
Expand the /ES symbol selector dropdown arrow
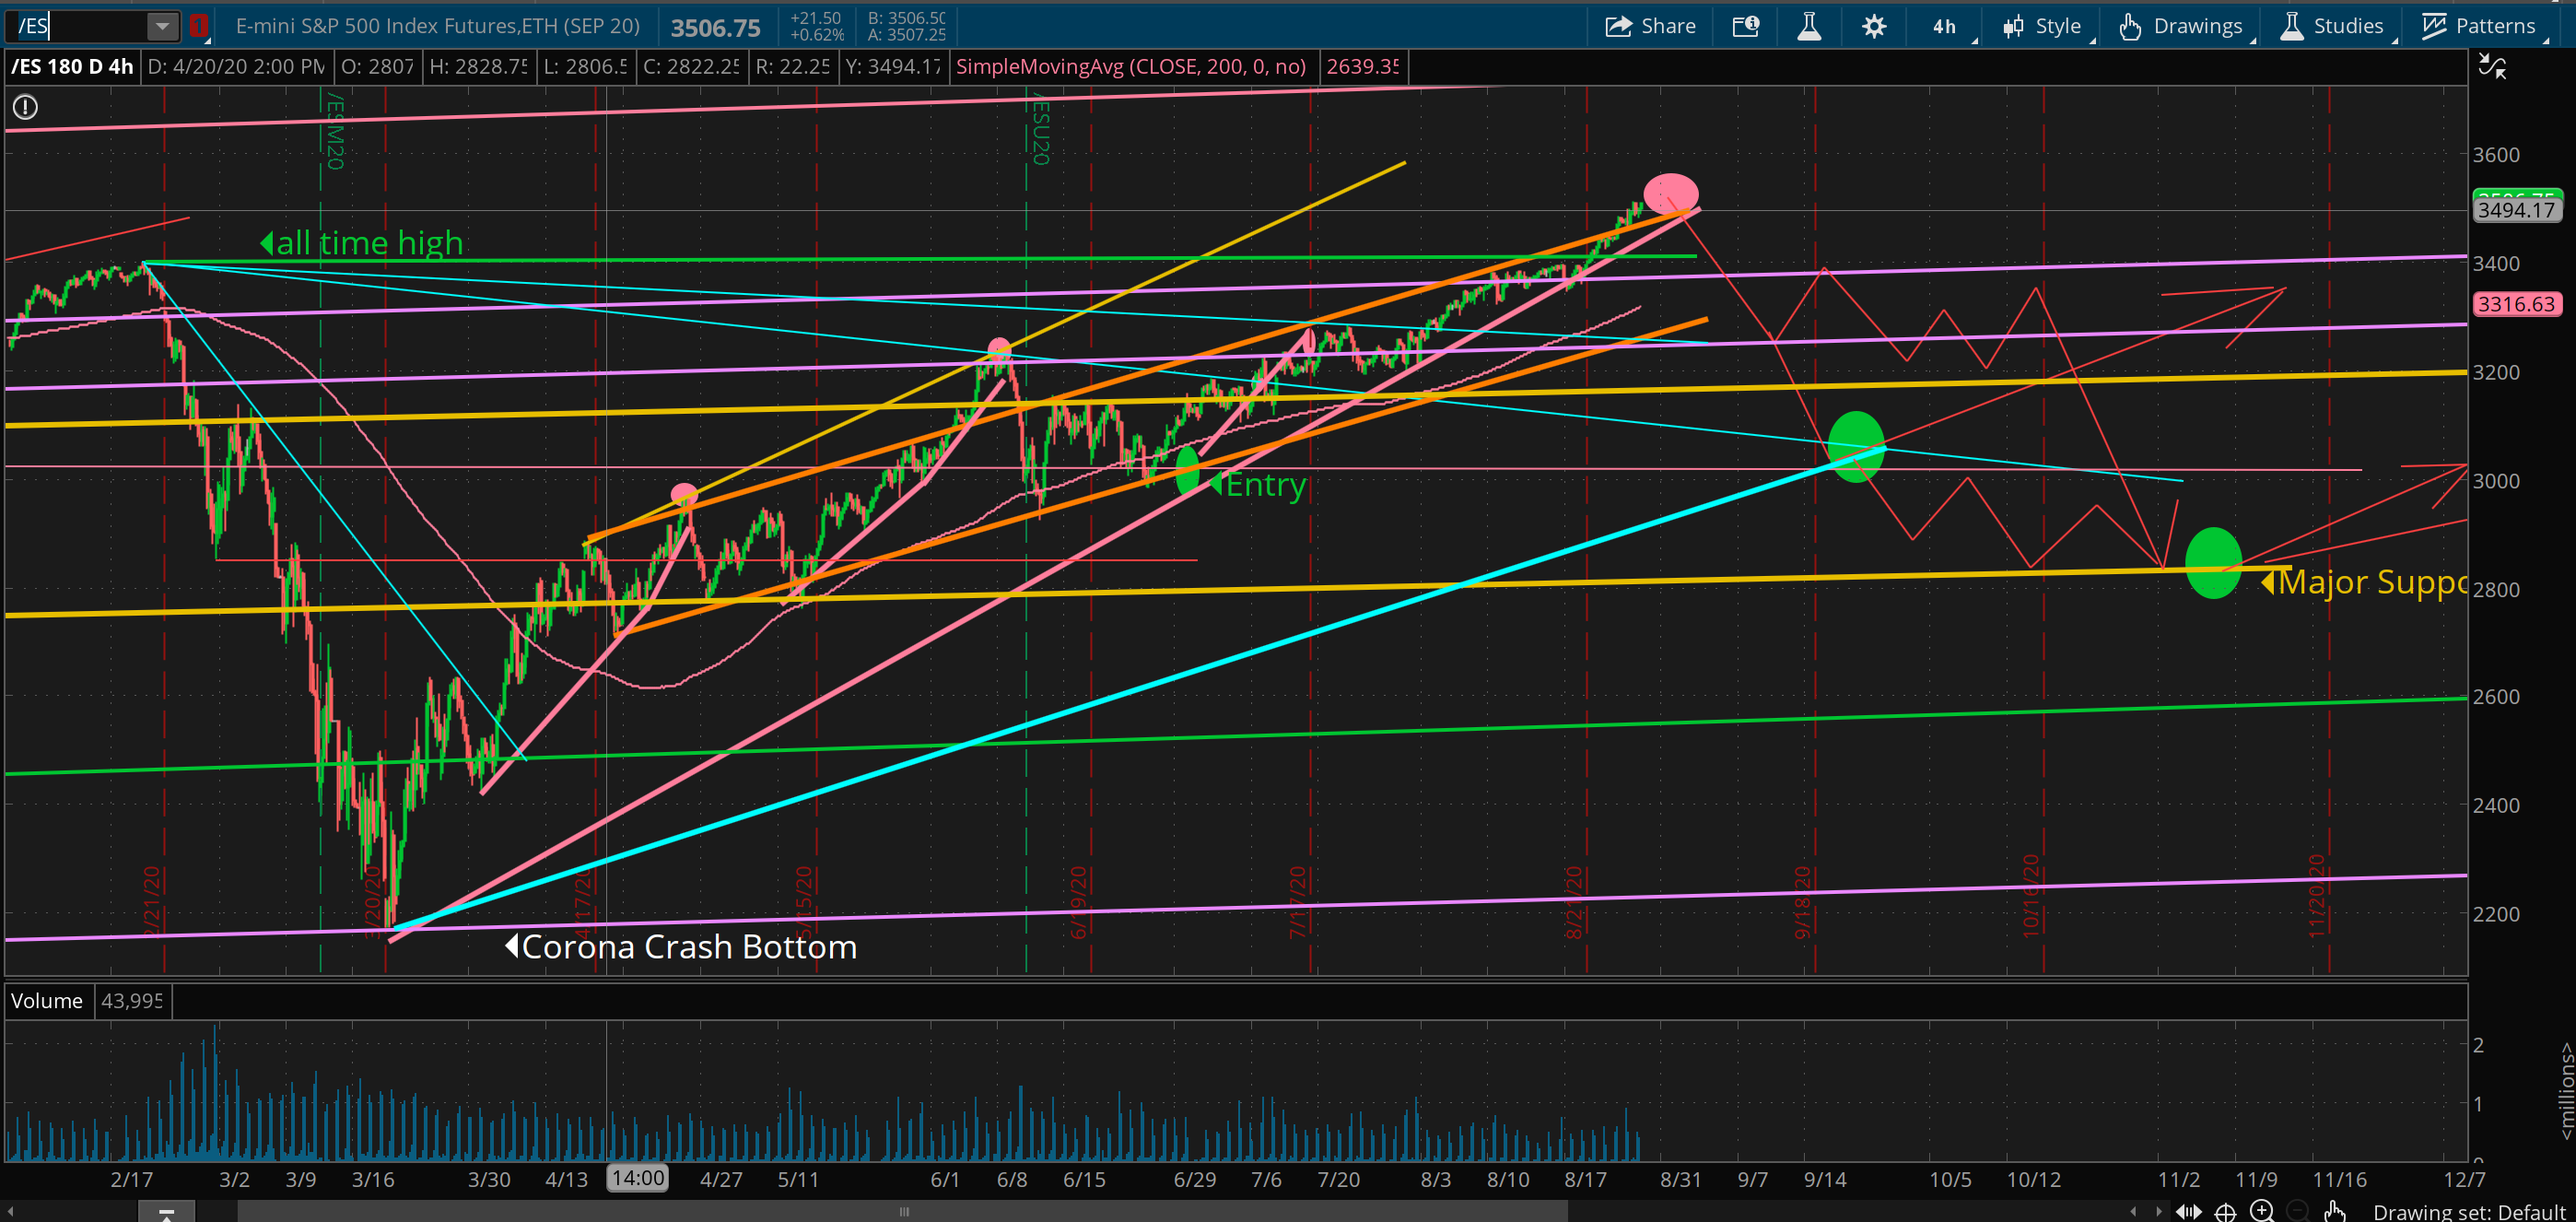(161, 26)
